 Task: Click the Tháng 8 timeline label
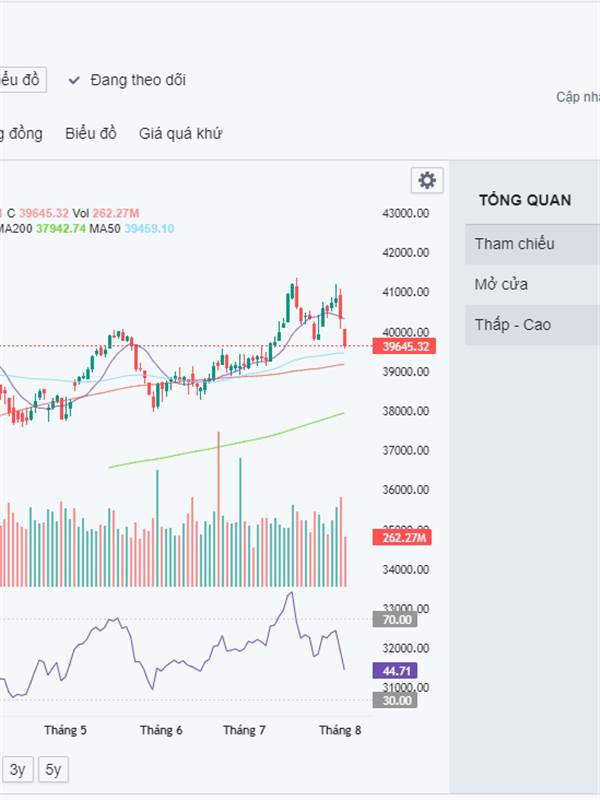point(340,730)
